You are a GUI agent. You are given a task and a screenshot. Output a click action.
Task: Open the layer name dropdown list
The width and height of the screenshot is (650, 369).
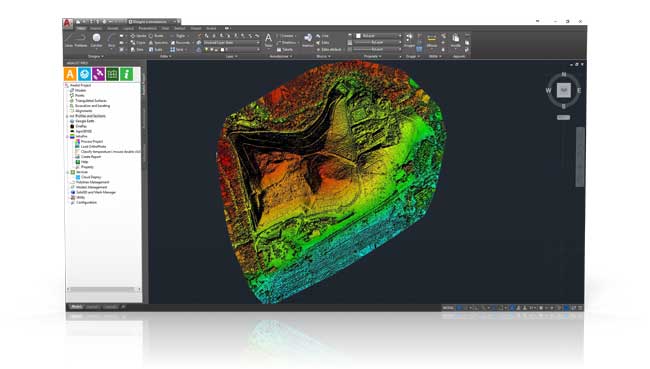231,43
